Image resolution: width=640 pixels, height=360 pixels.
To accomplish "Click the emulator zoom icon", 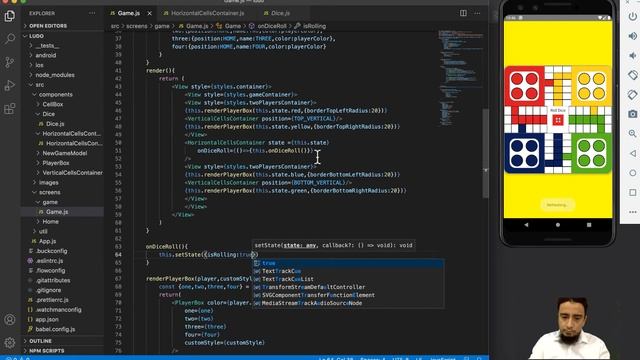I will (633, 133).
